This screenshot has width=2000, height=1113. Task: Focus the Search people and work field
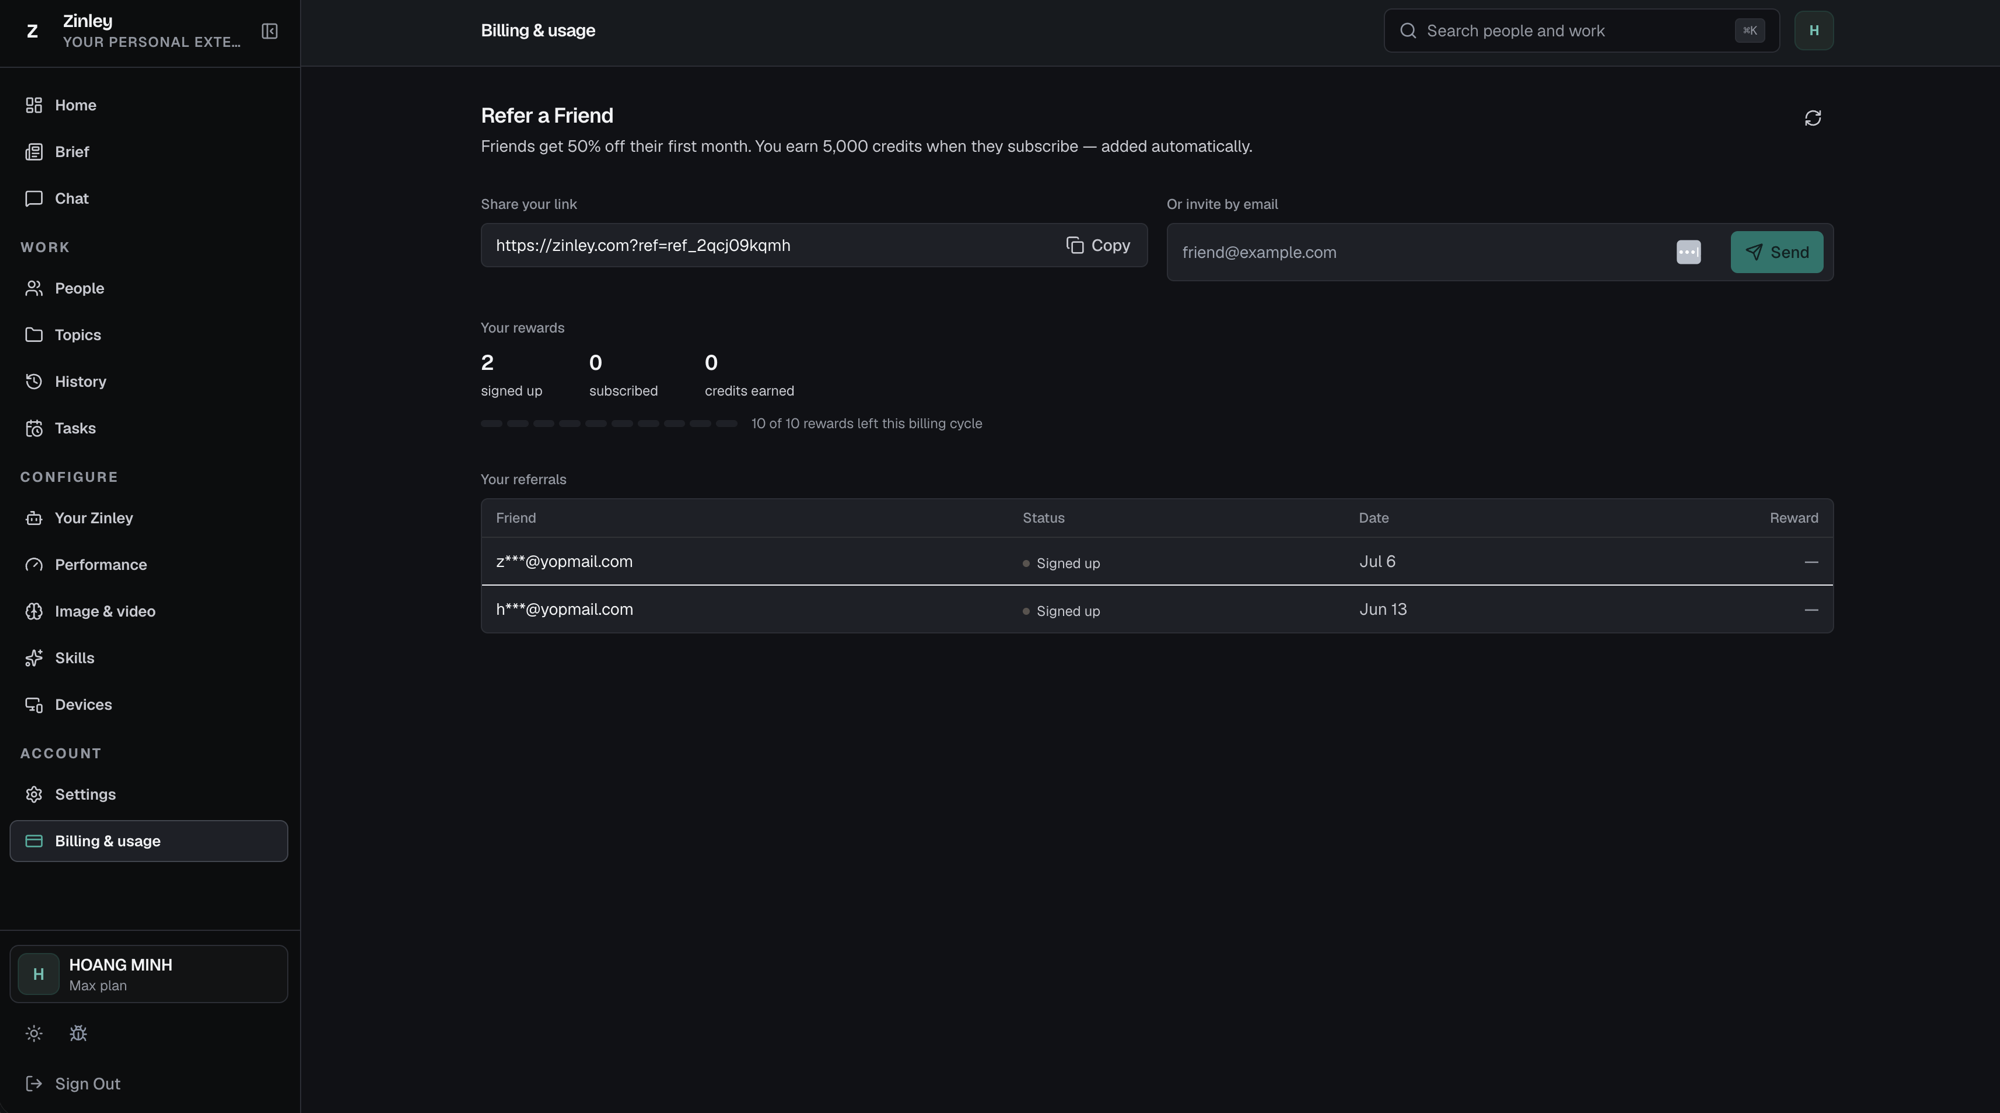(x=1581, y=31)
